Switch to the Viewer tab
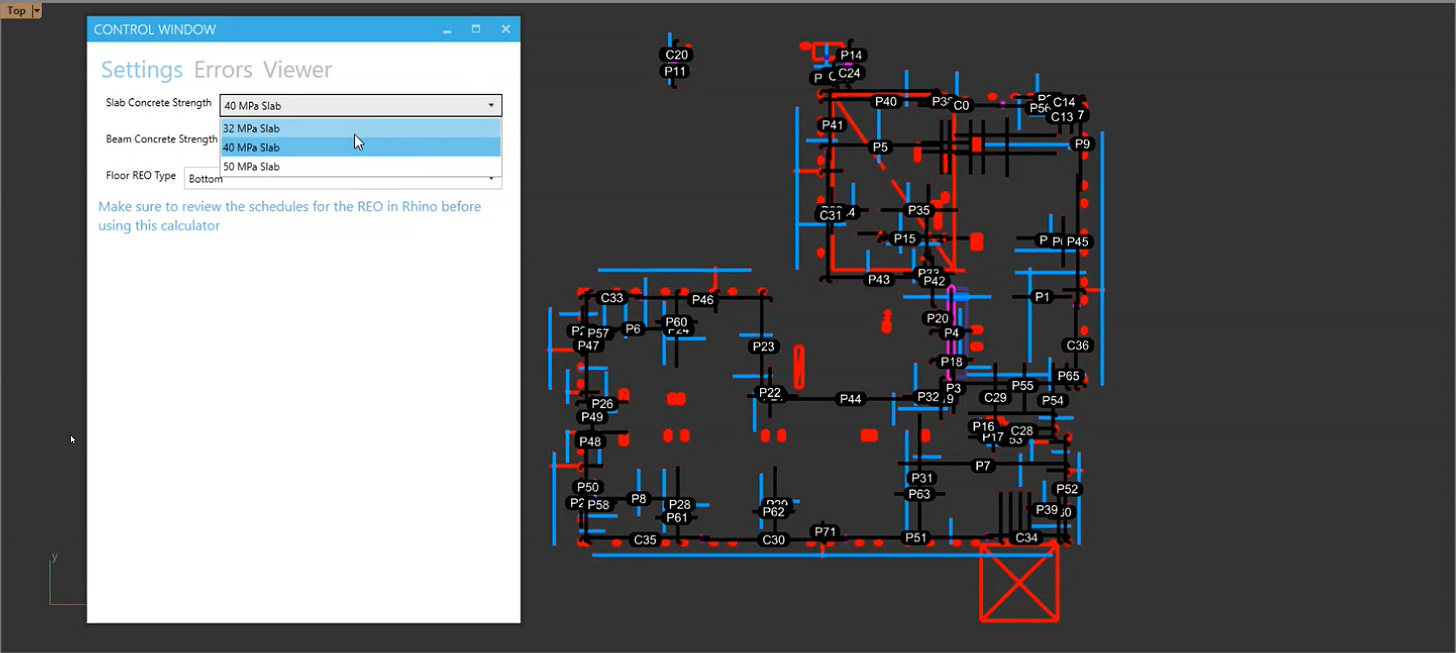 pos(298,70)
